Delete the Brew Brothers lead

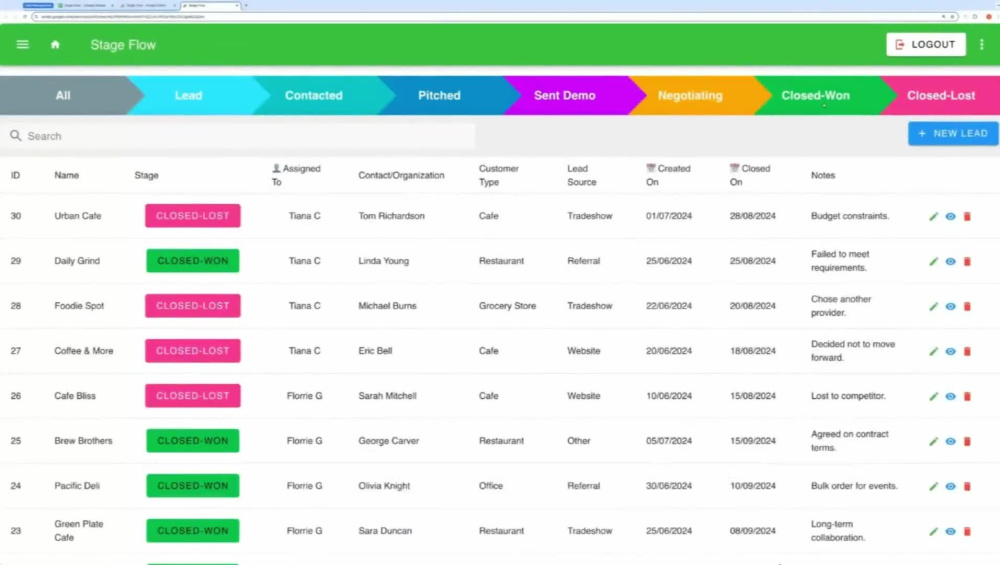(967, 441)
